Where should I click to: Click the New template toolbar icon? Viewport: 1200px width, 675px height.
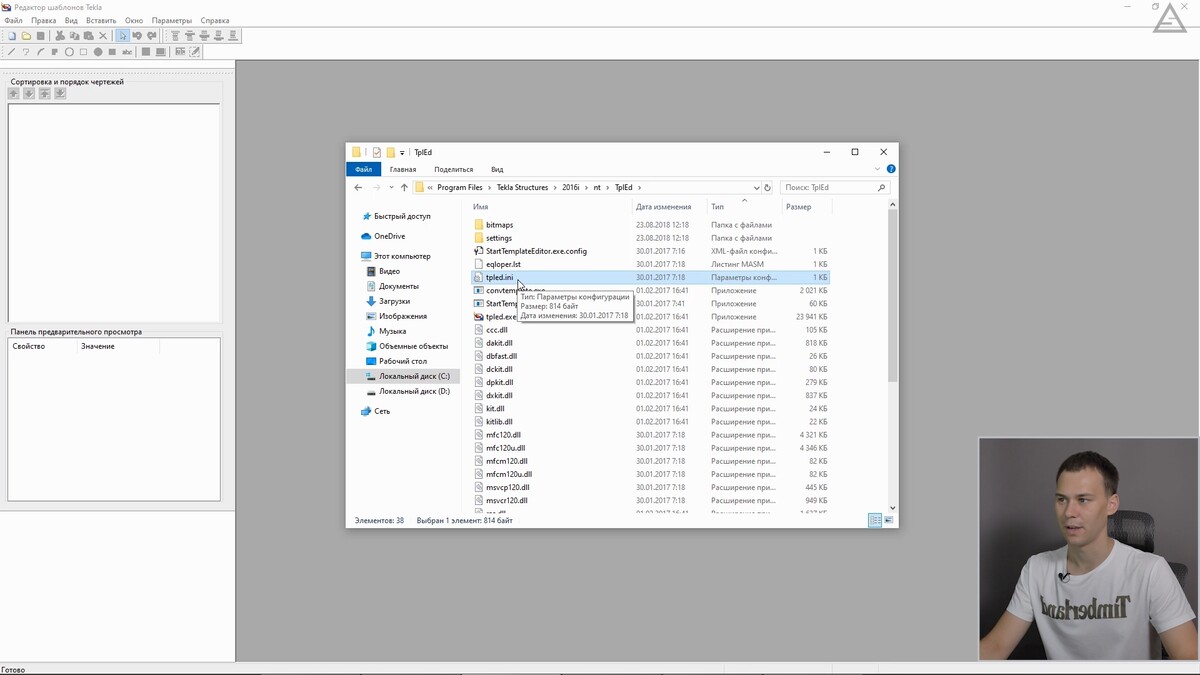pyautogui.click(x=12, y=36)
